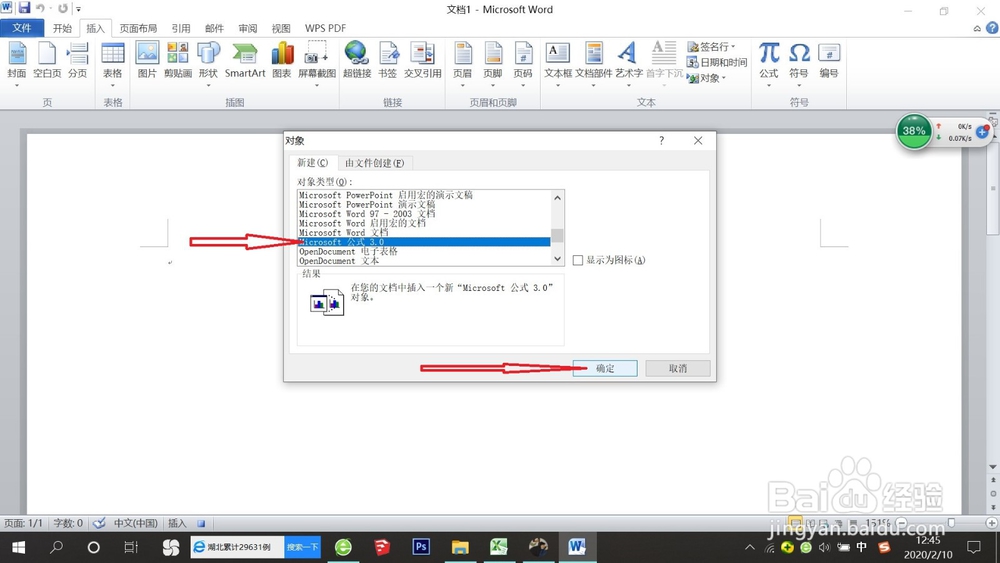The image size is (1000, 563).
Task: Open the WPS PDF ribbon tab
Action: (325, 28)
